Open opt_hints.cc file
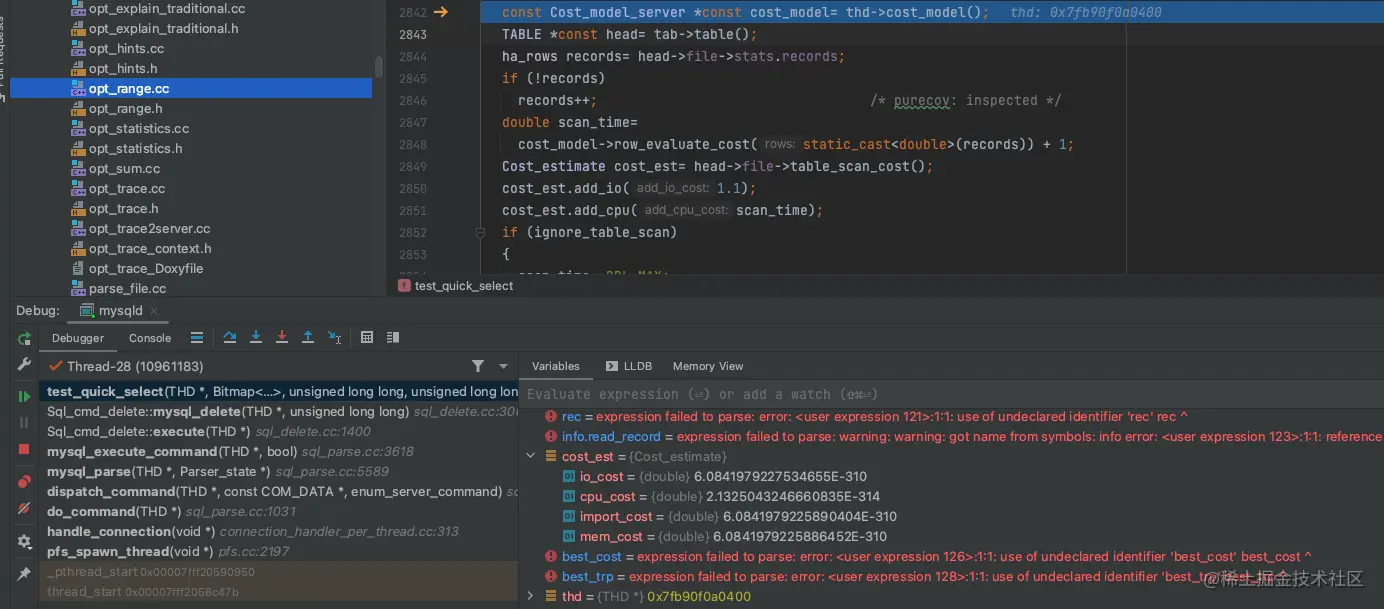The width and height of the screenshot is (1384, 609). coord(126,49)
